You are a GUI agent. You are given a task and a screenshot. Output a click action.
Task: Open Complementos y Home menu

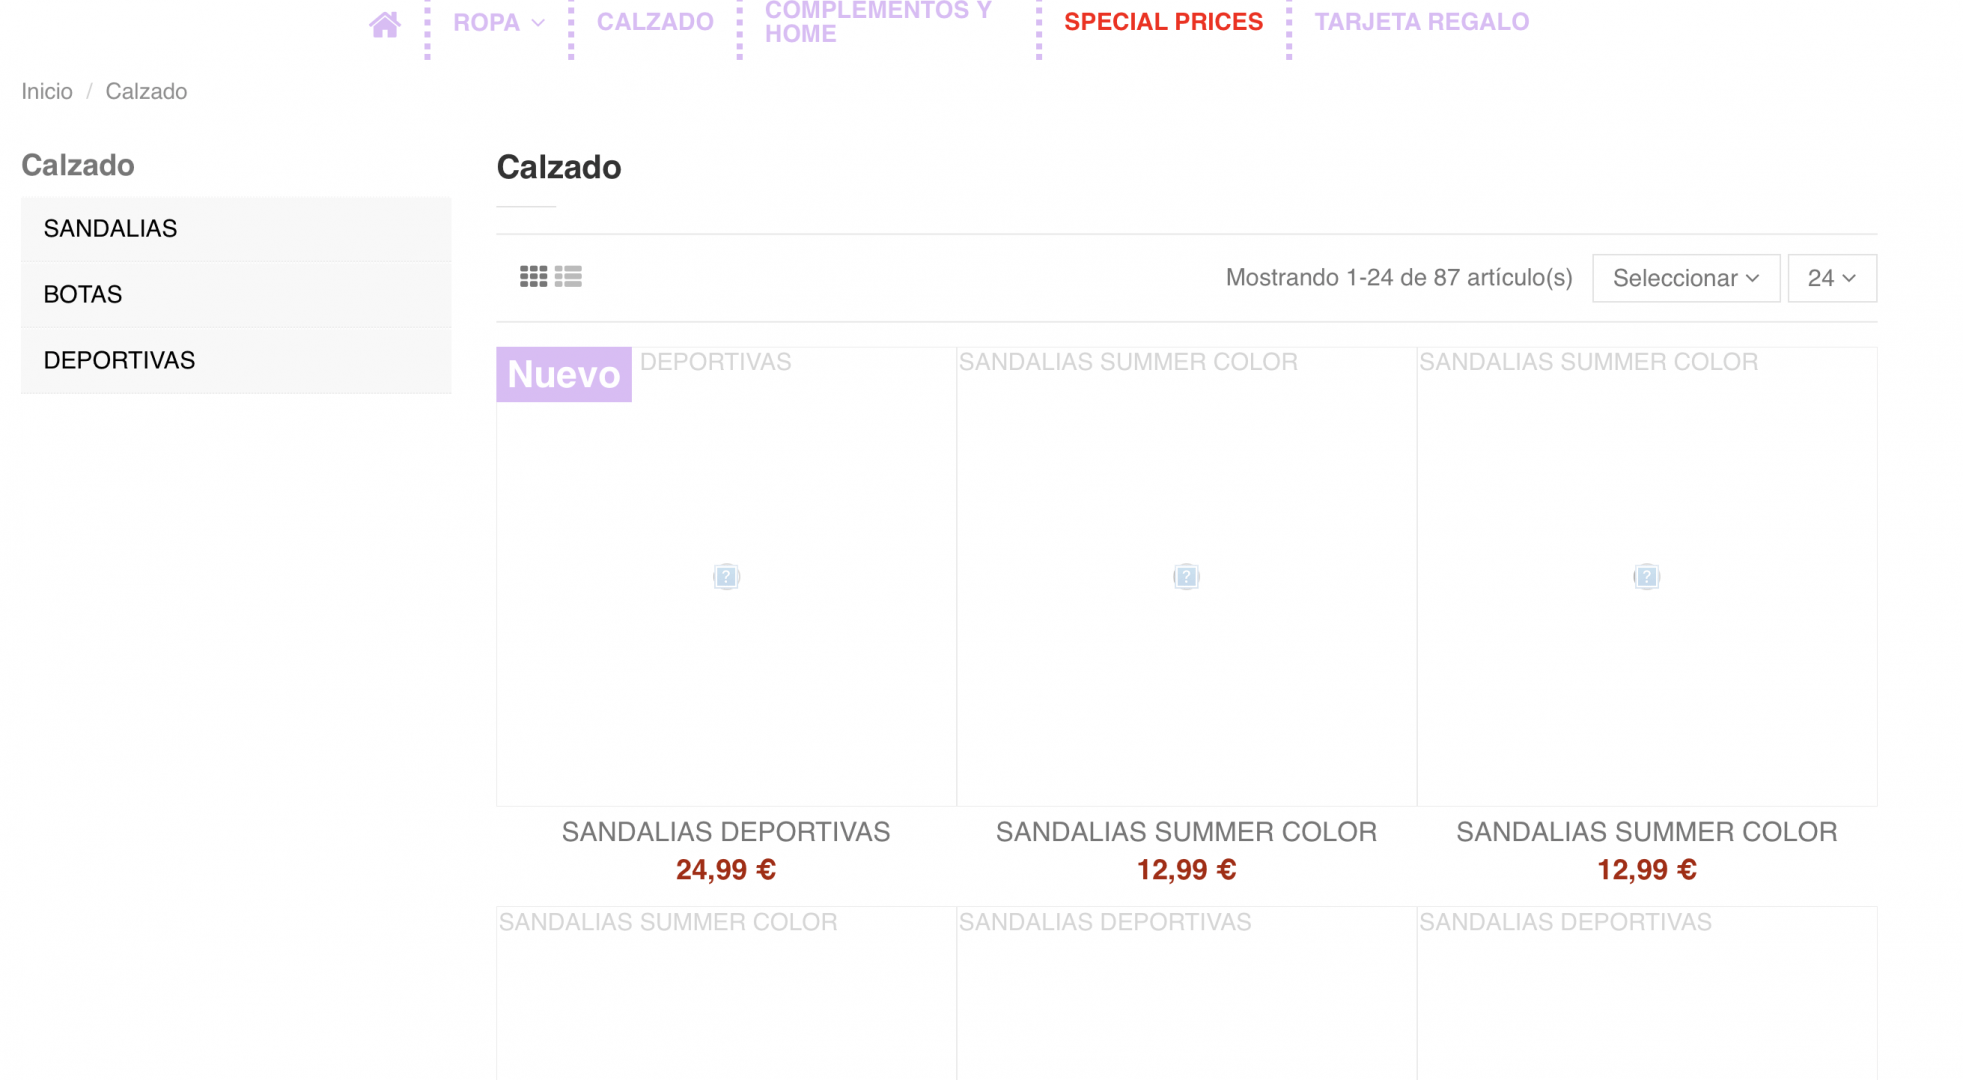point(878,22)
